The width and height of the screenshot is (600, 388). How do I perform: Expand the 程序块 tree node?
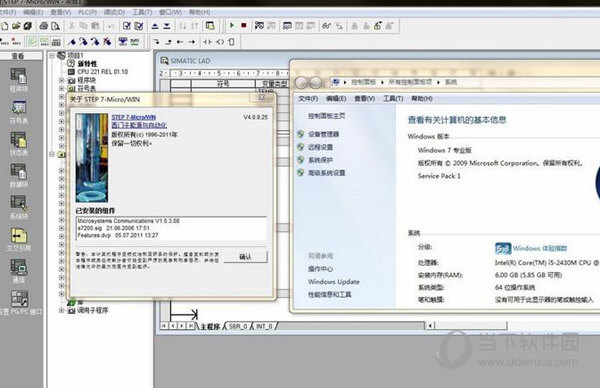click(x=61, y=80)
